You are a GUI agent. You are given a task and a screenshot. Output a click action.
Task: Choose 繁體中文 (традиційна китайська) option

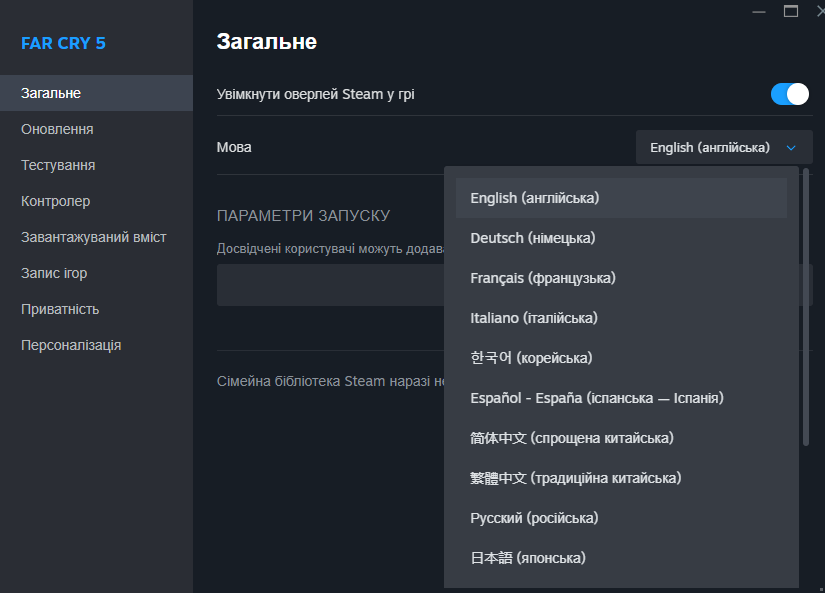pyautogui.click(x=621, y=478)
